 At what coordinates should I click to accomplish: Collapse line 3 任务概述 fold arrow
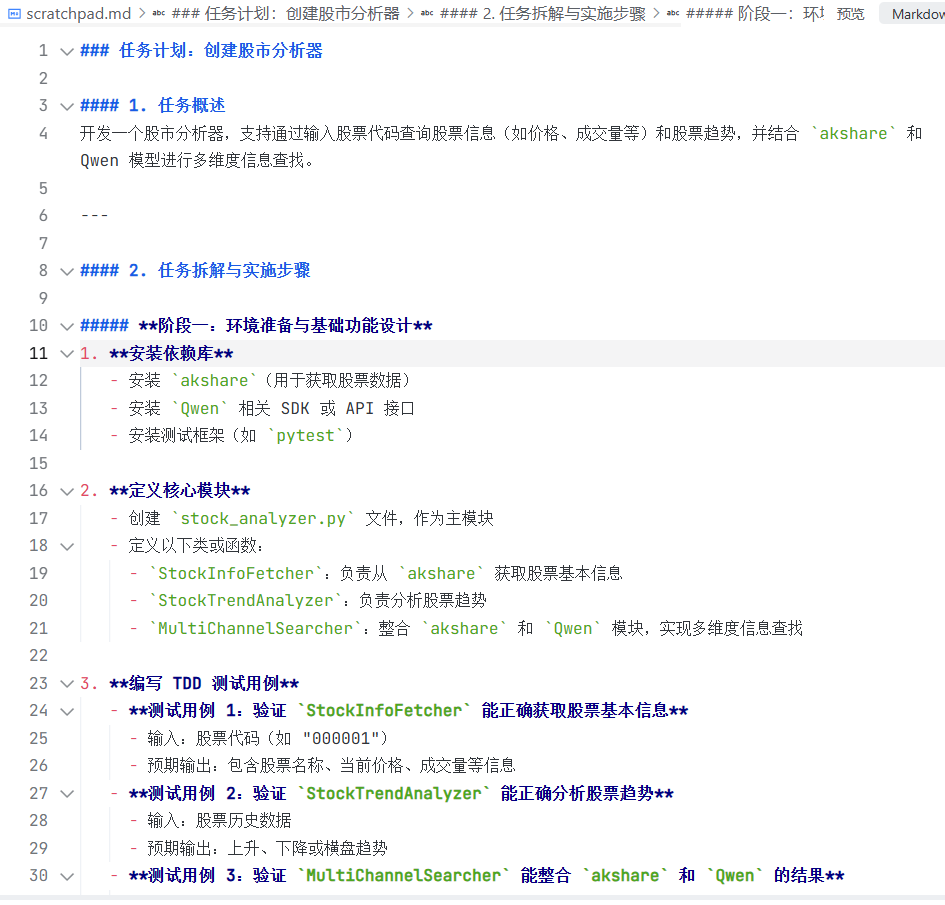[67, 107]
